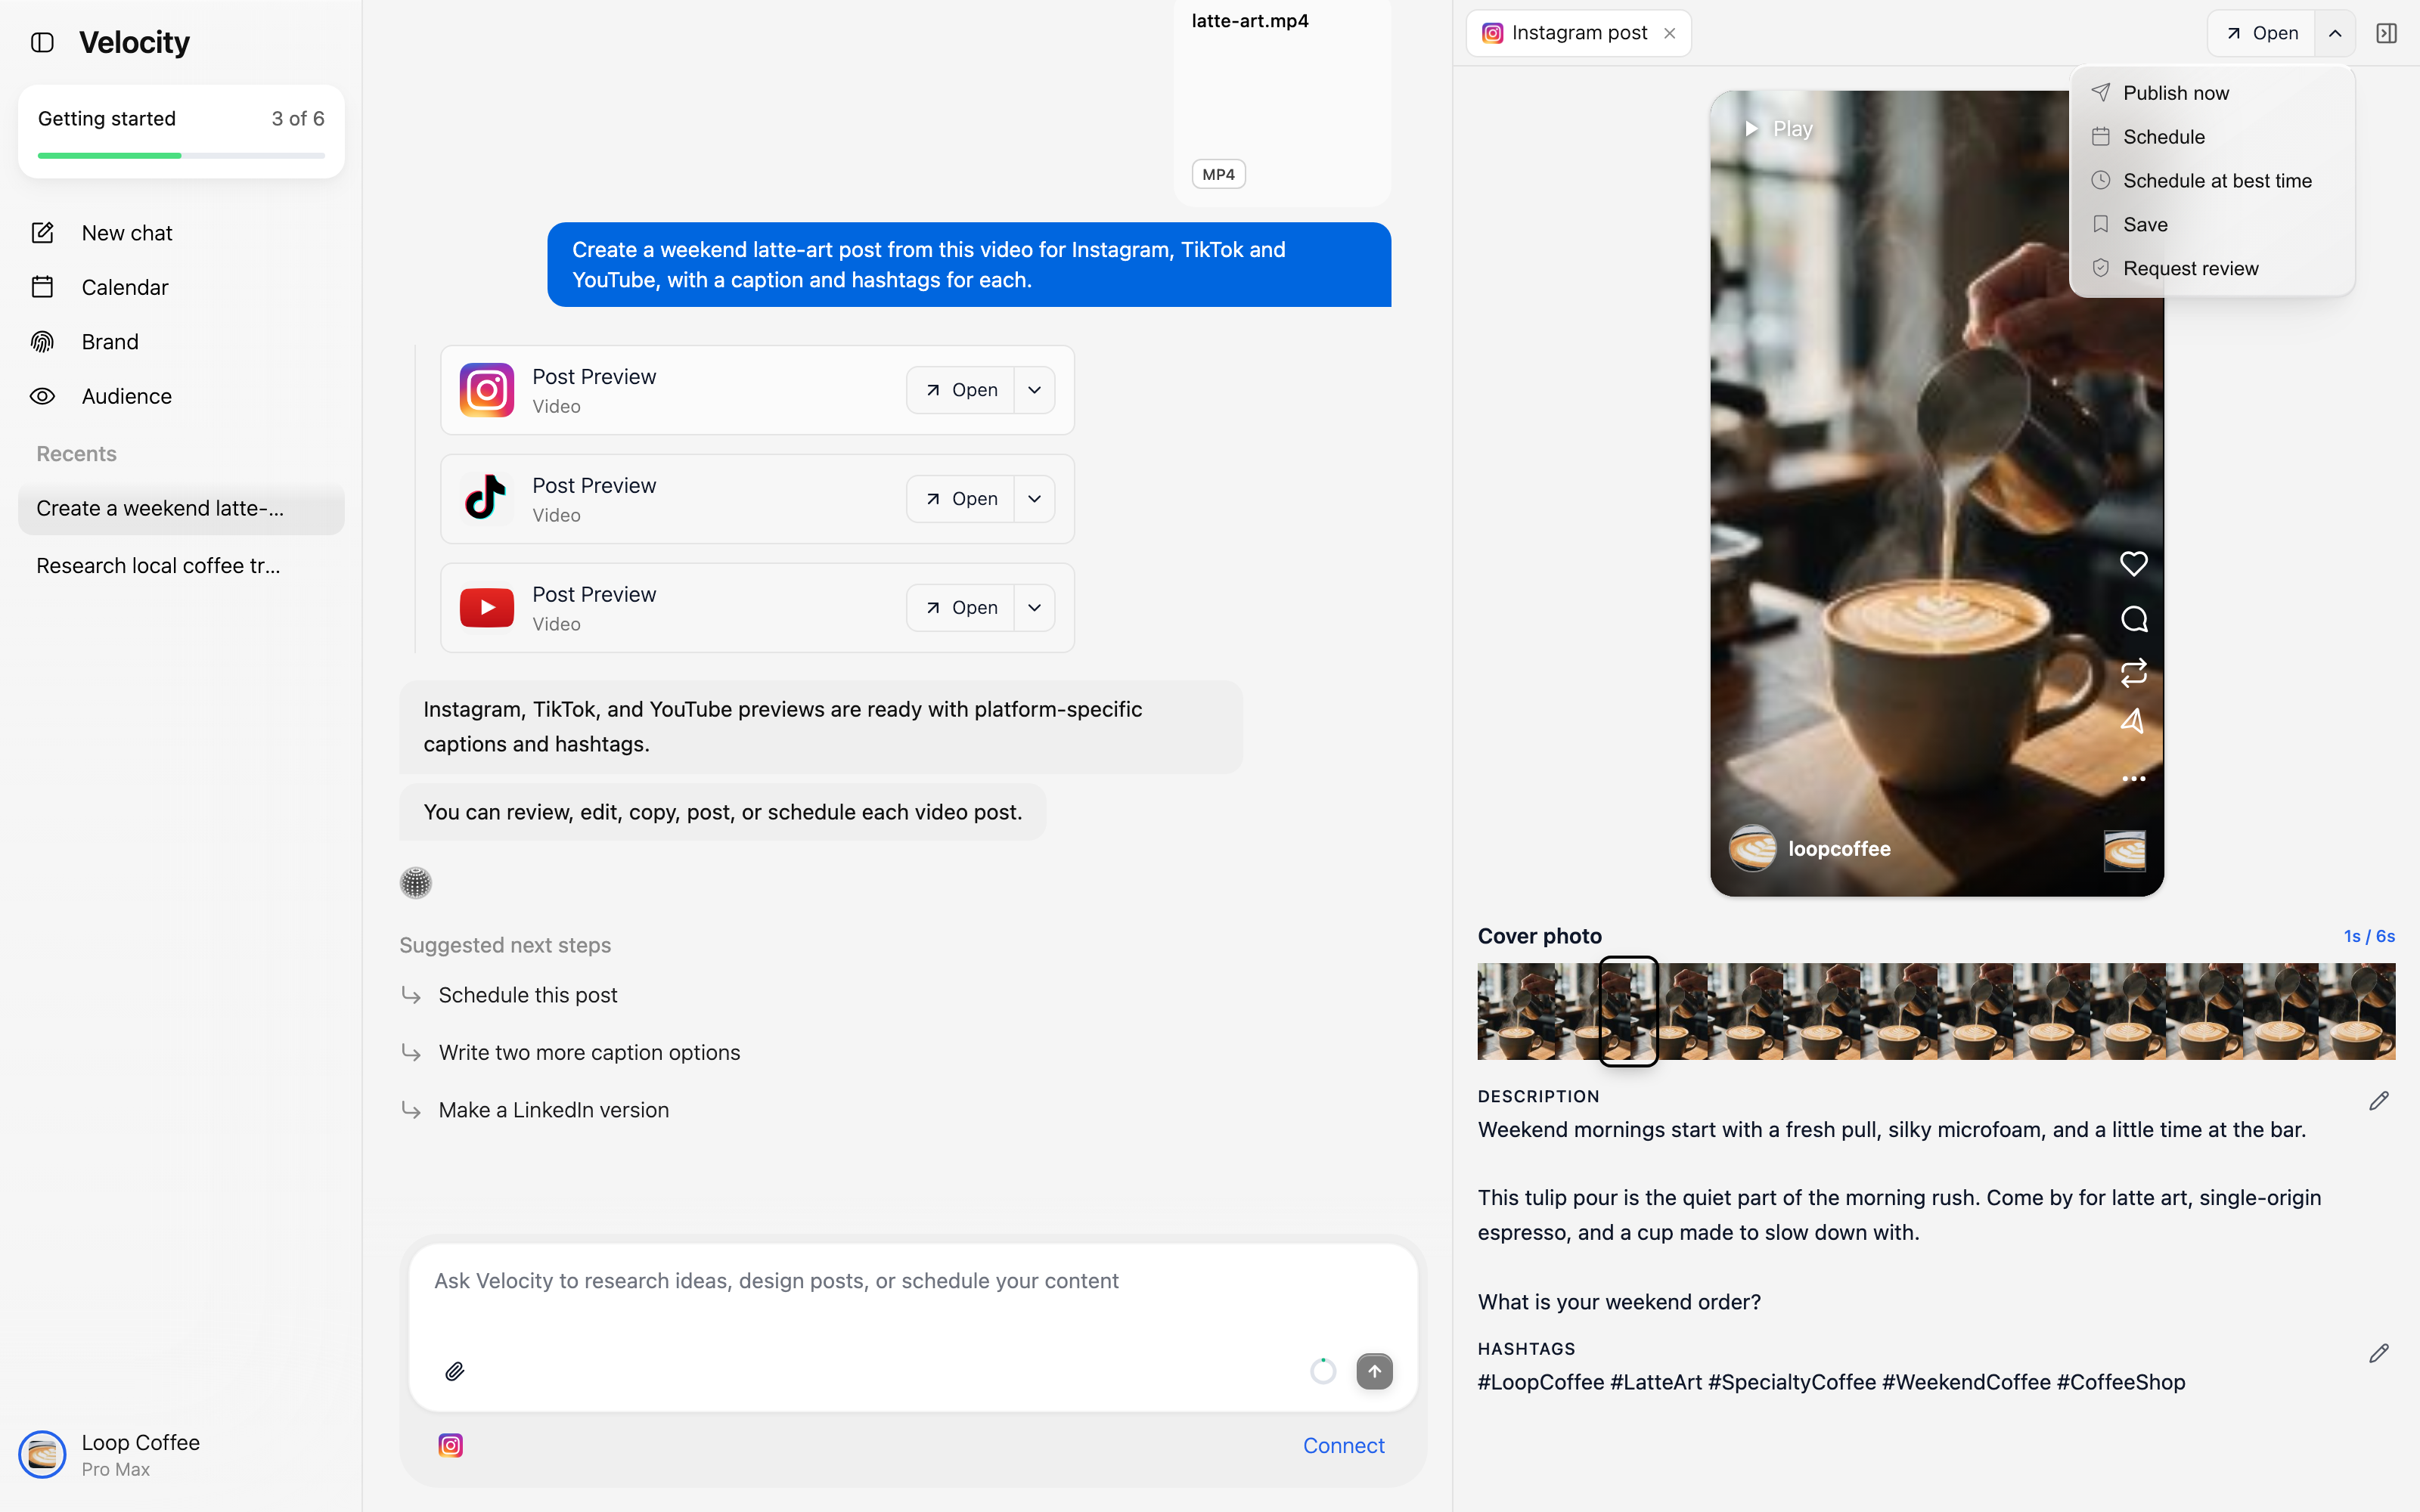
Task: Collapse the Open menu chevron in the panel header
Action: [x=2335, y=33]
